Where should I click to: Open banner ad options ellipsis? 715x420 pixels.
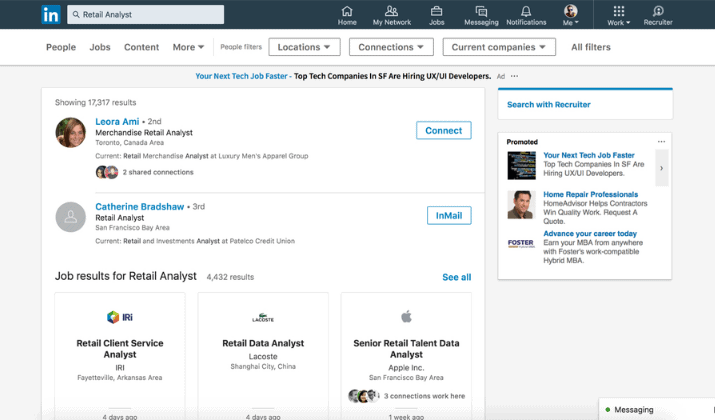pos(514,76)
